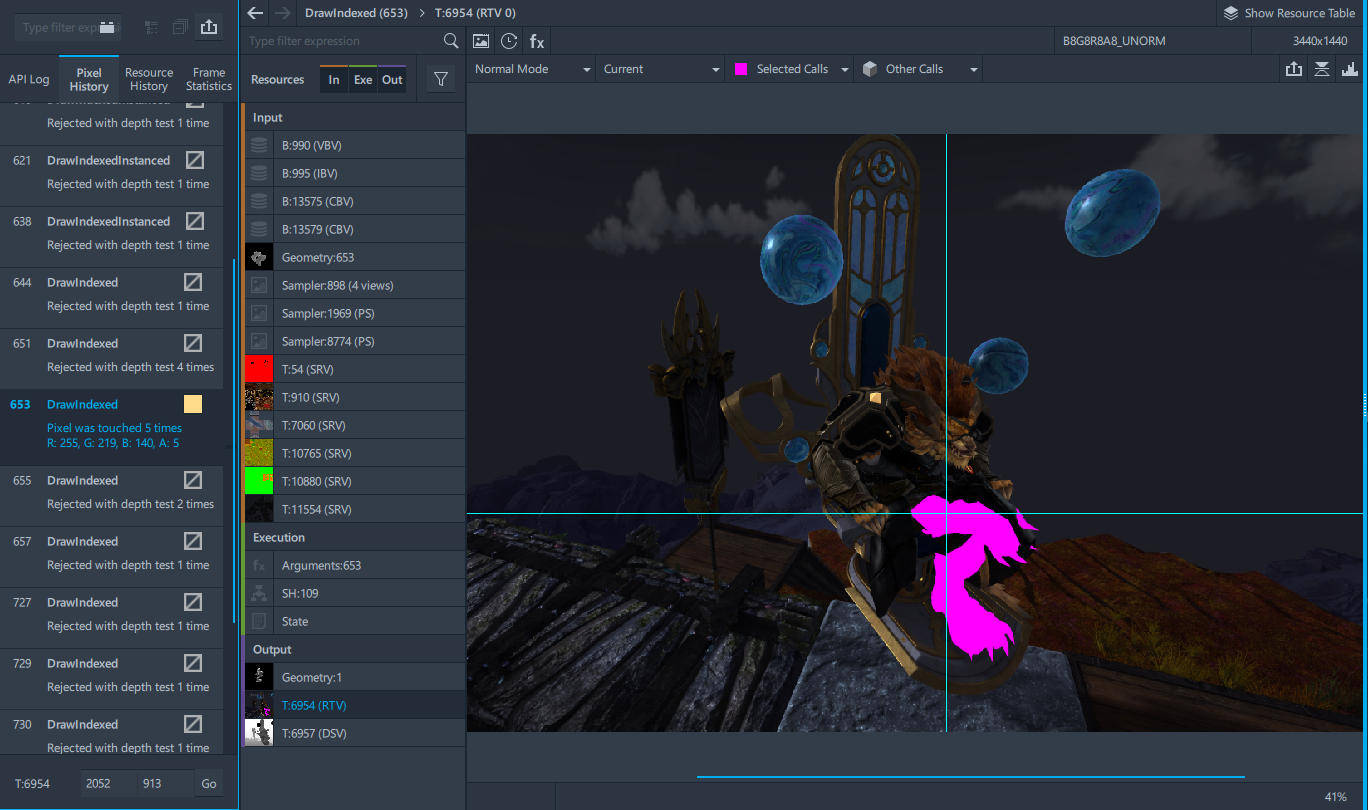Open the Other Calls dropdown
1368x810 pixels.
918,69
